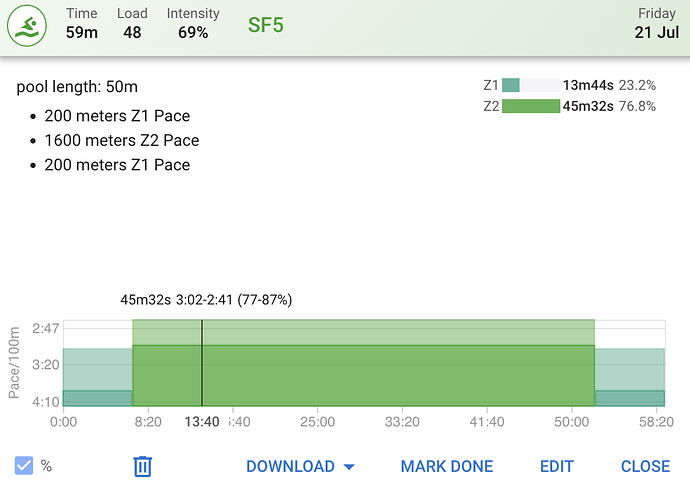
Task: Click the Z2 zone distribution bar
Action: click(x=531, y=106)
